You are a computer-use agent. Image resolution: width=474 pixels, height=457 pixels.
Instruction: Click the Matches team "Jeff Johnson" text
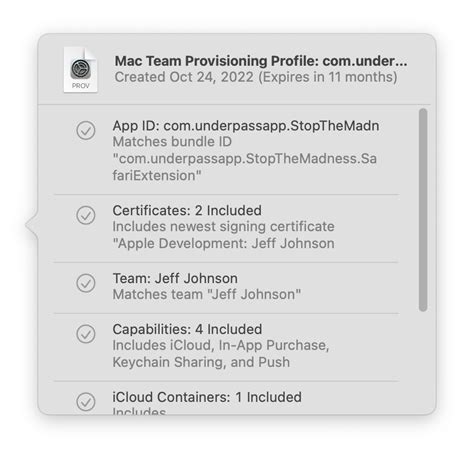point(206,294)
